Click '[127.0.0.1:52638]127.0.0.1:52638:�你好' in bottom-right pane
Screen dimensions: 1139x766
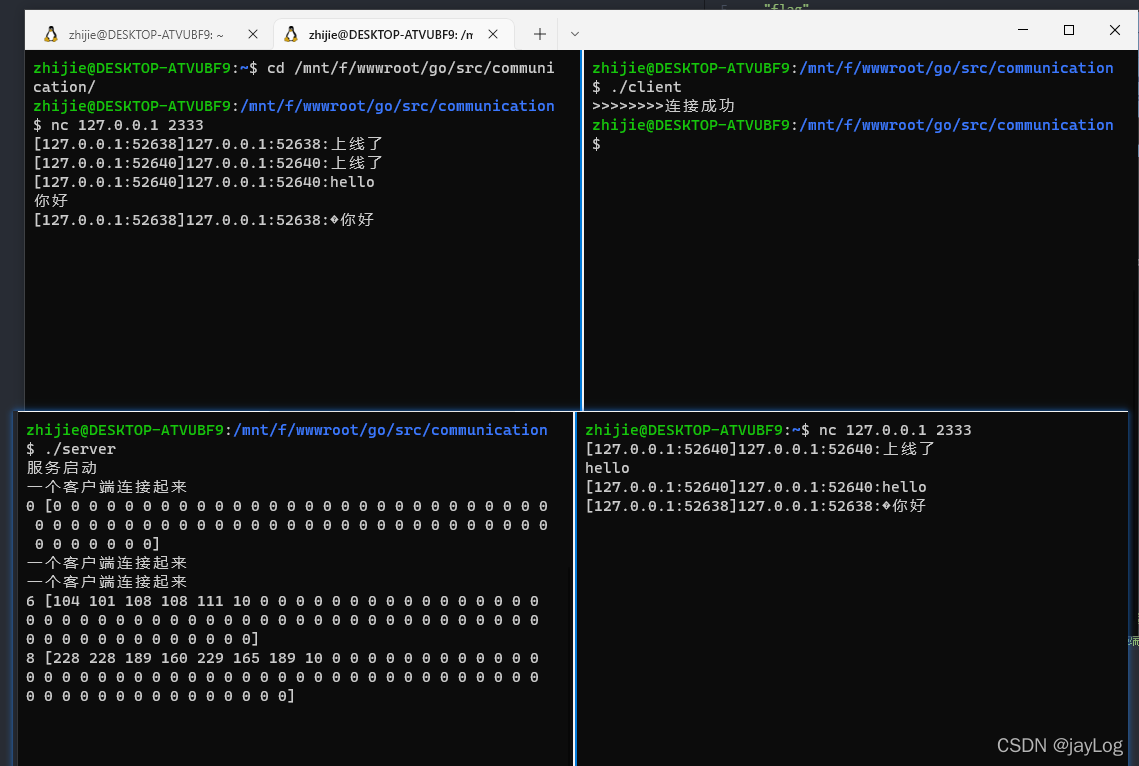[755, 505]
